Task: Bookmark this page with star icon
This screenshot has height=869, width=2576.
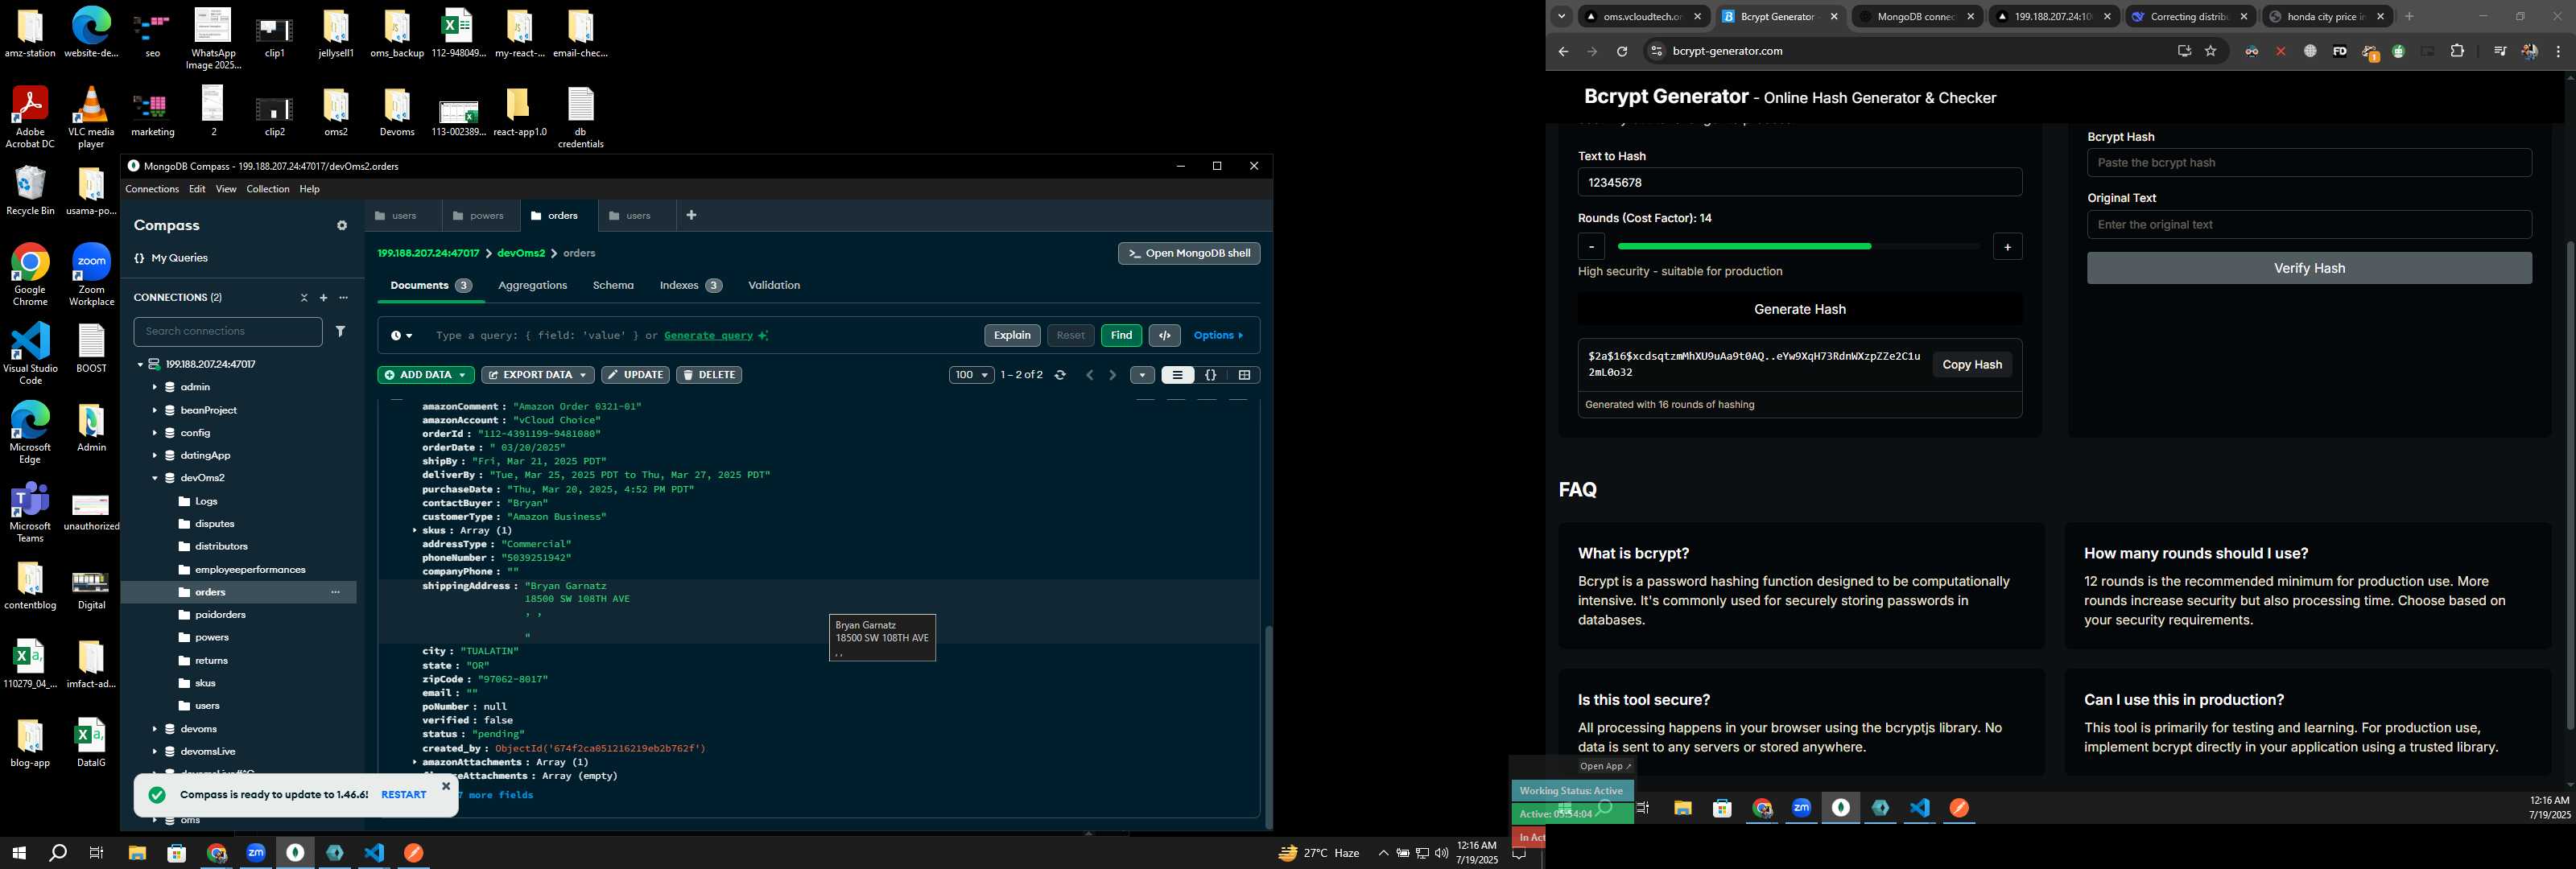Action: [x=2210, y=51]
